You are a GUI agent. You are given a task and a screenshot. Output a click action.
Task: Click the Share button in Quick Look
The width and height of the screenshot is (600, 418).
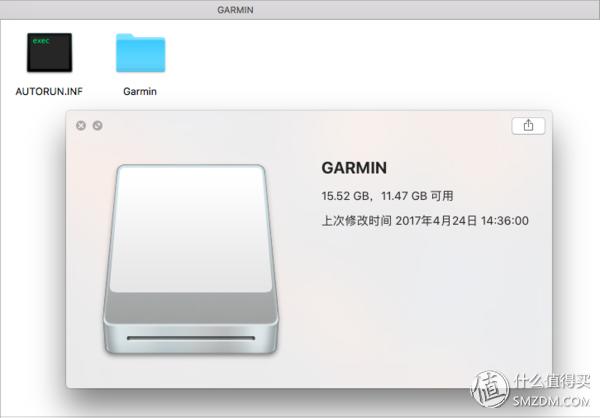528,126
